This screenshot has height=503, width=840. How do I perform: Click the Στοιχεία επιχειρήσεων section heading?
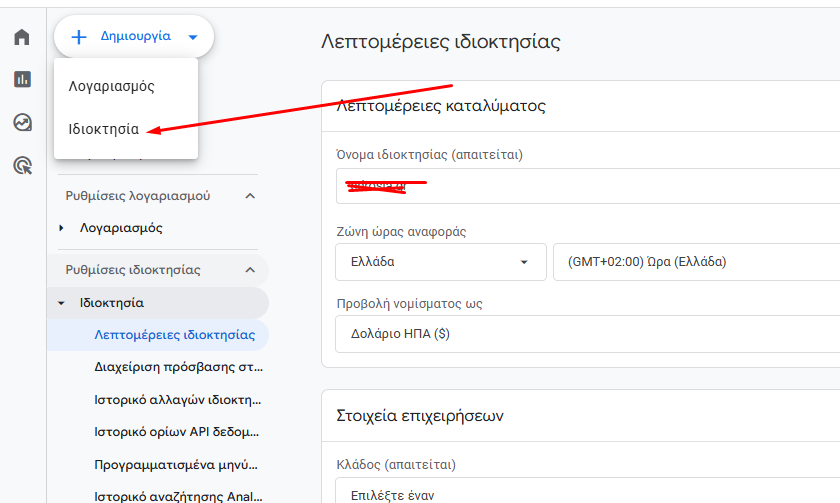[x=419, y=416]
